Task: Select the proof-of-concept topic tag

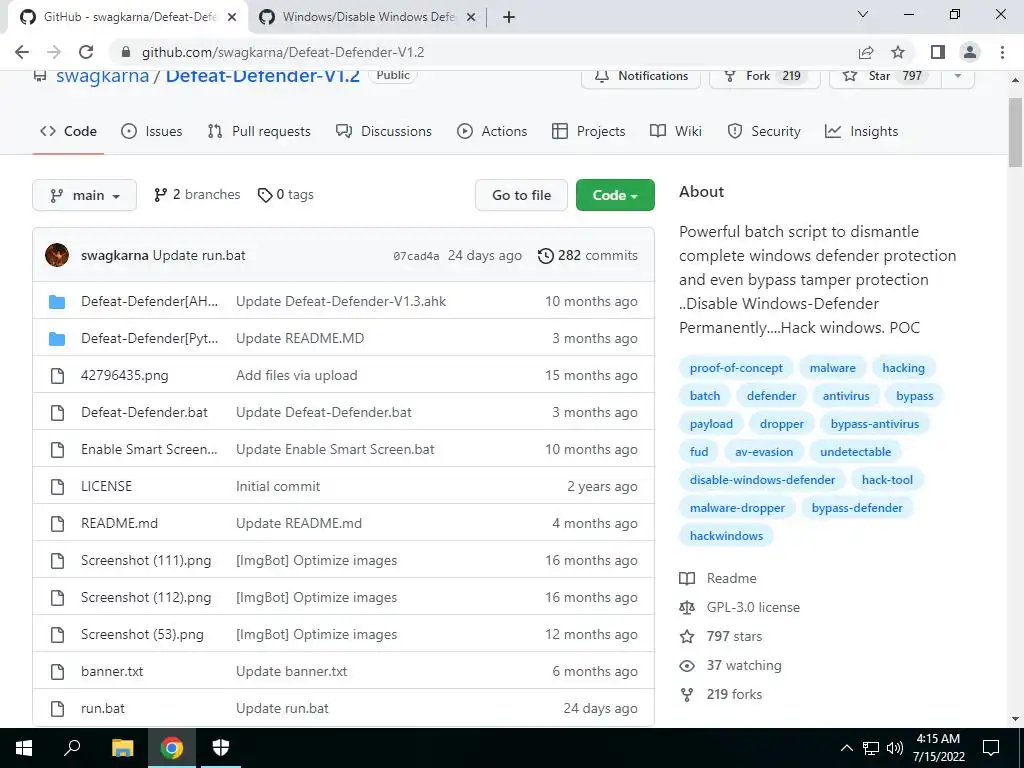Action: point(736,368)
